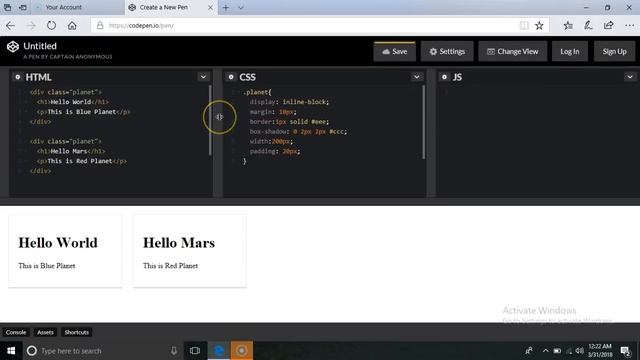Click the Log In button

coord(570,51)
